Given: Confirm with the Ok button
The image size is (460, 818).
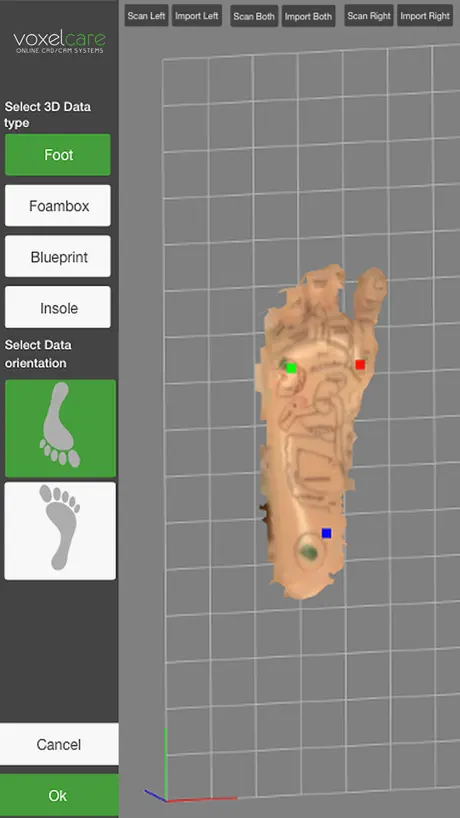Looking at the screenshot, I should click(59, 796).
